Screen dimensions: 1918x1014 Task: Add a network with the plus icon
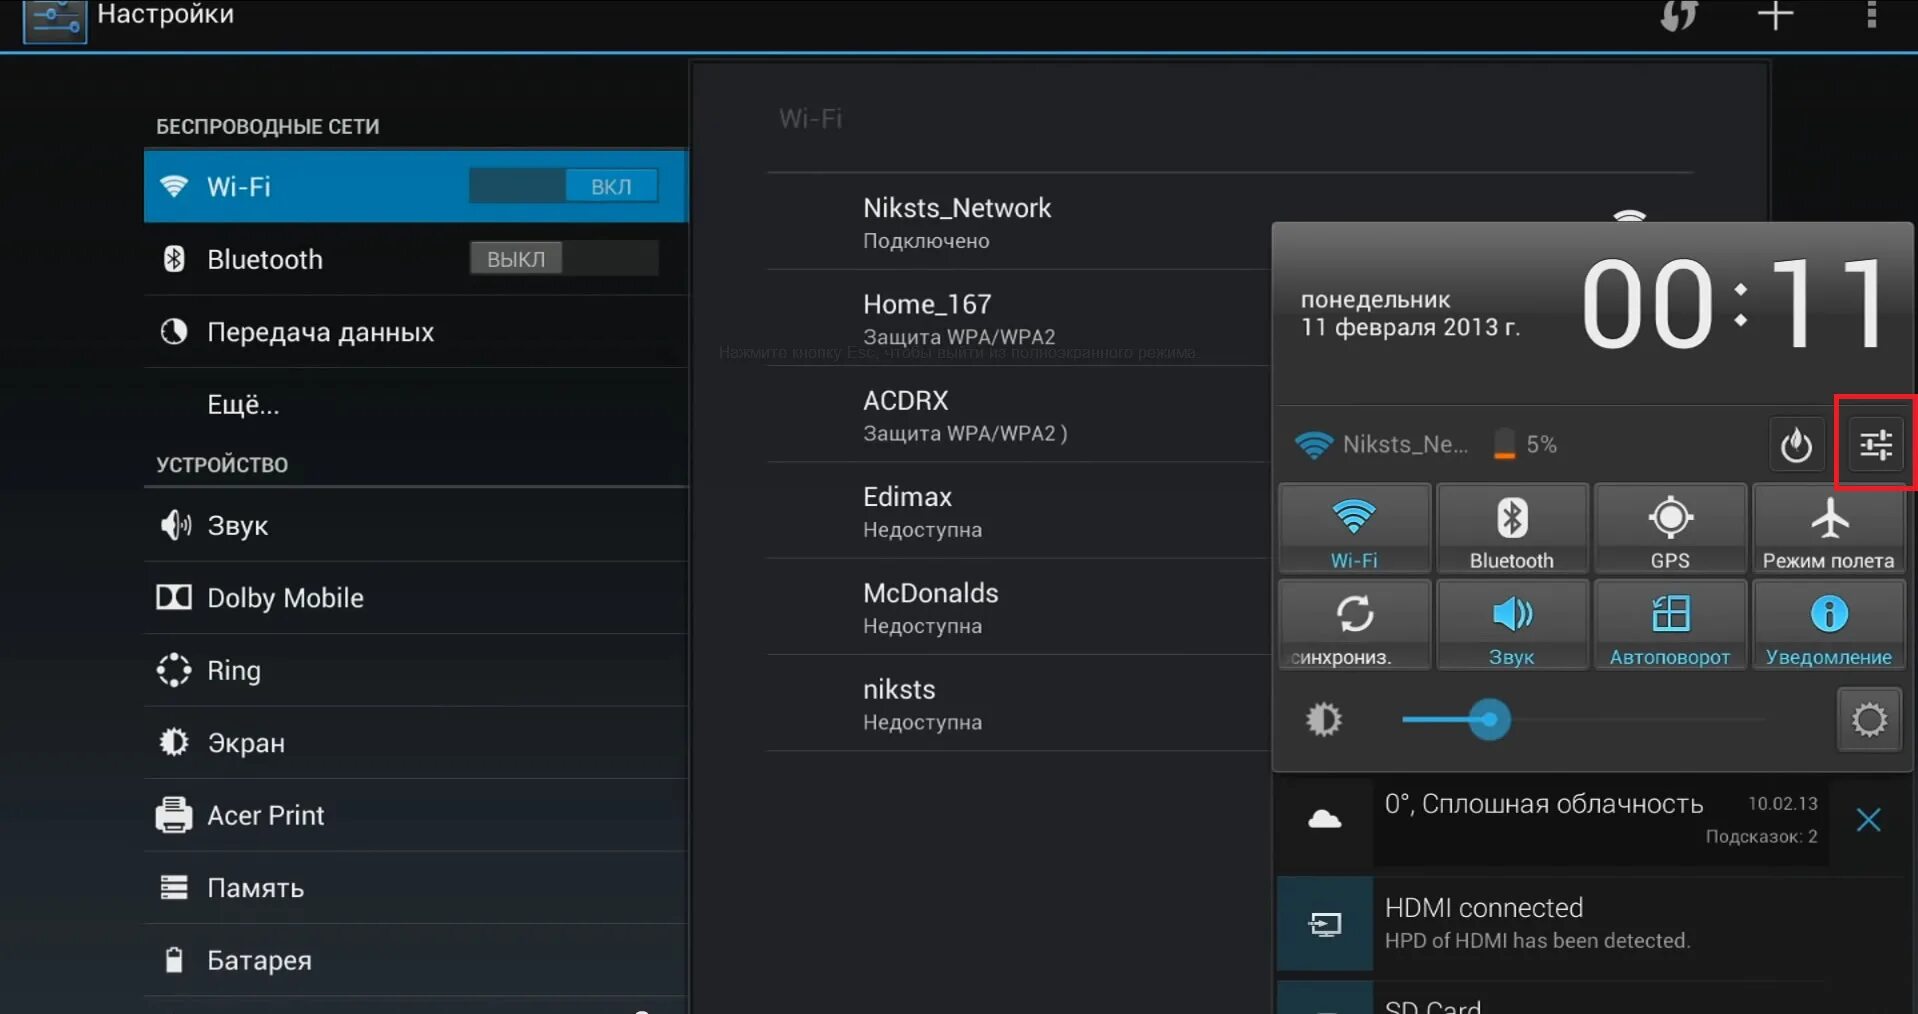(1775, 15)
